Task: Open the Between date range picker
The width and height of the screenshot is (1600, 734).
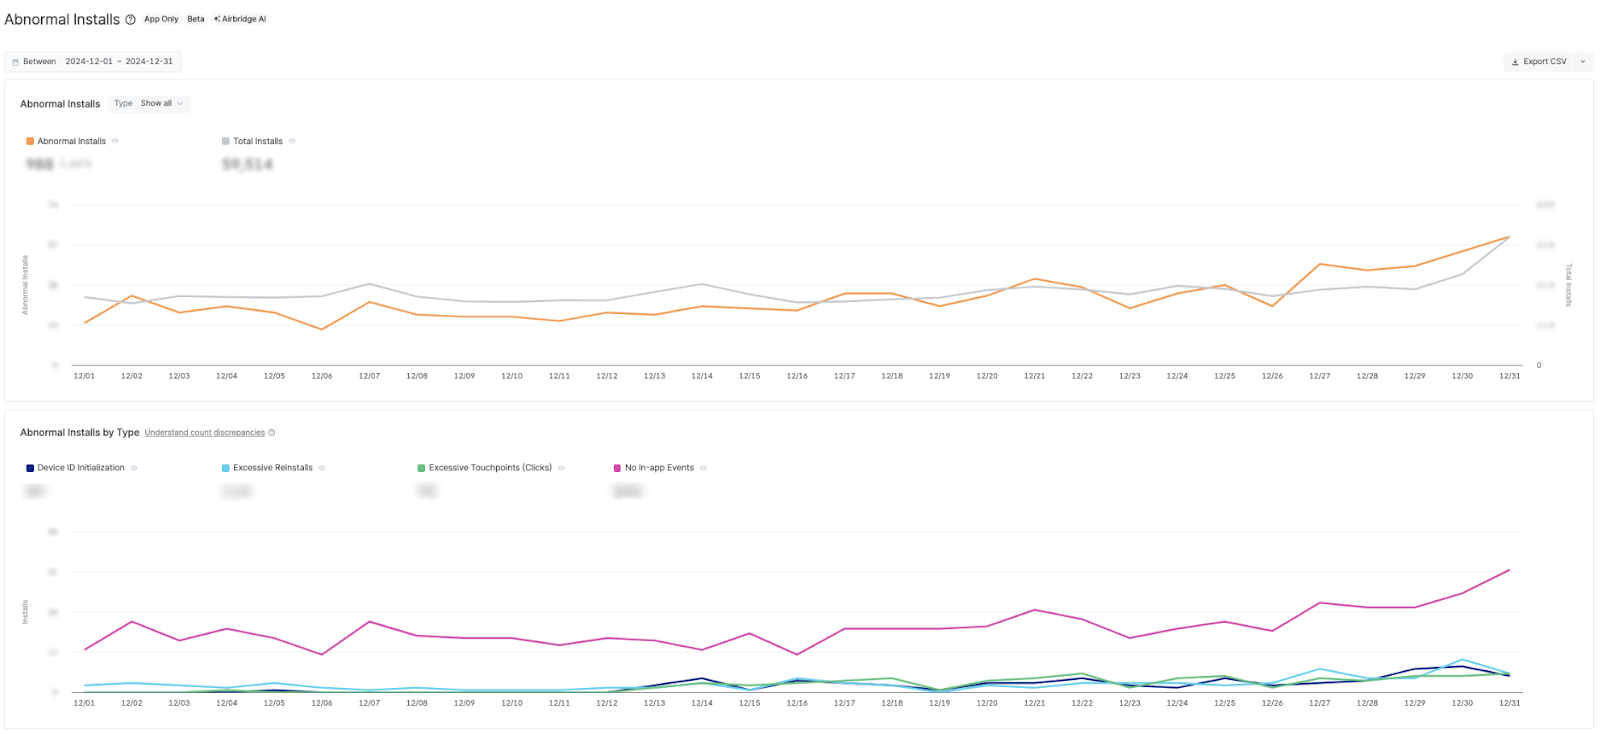Action: coord(93,62)
